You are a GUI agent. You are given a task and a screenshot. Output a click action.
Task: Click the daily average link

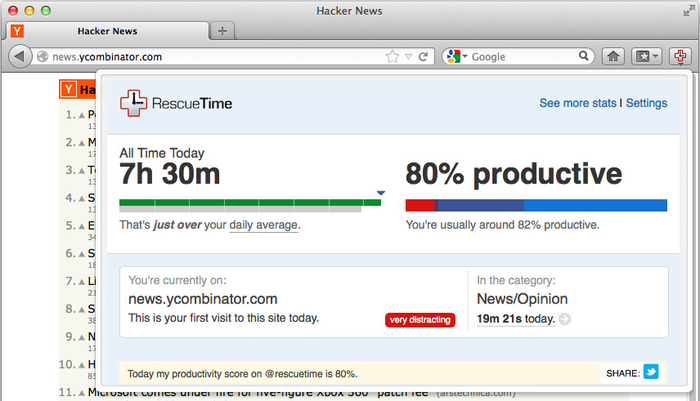click(263, 225)
